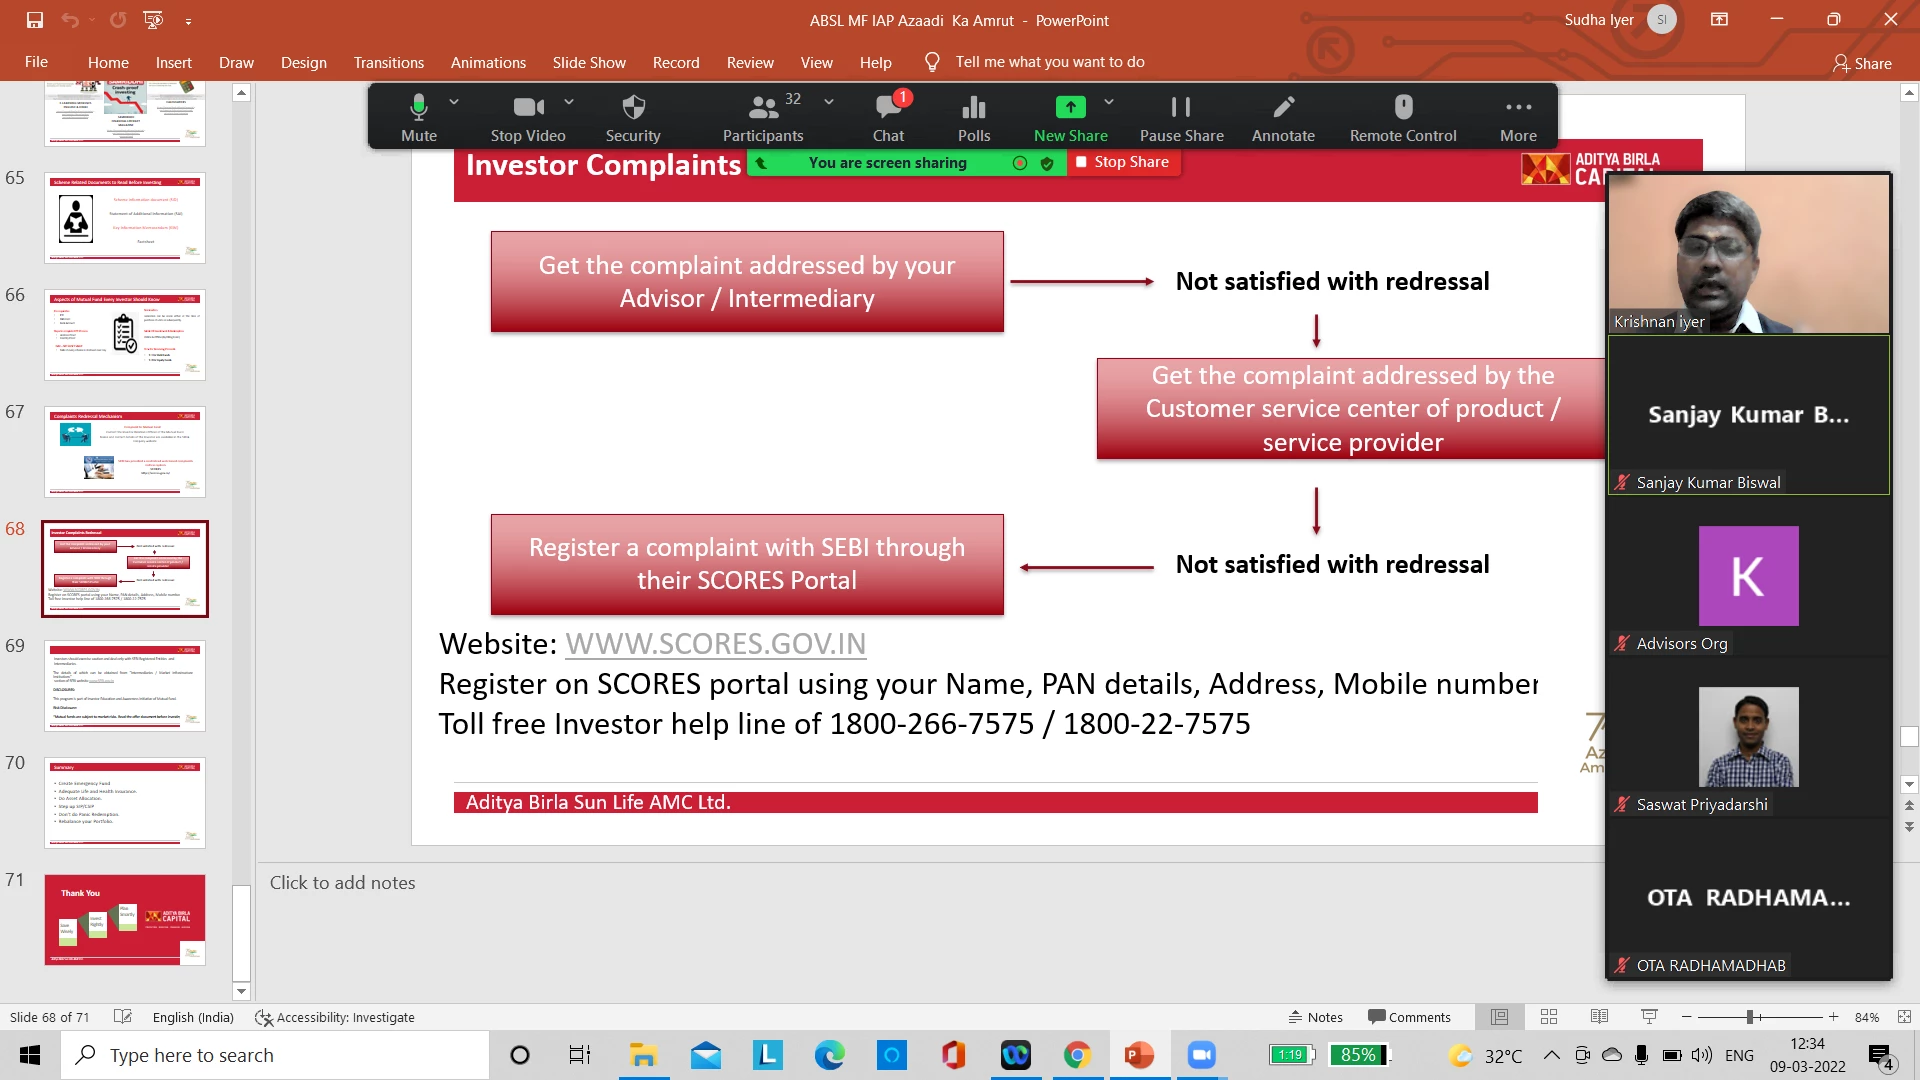Type here to search taskbar box

click(x=275, y=1055)
